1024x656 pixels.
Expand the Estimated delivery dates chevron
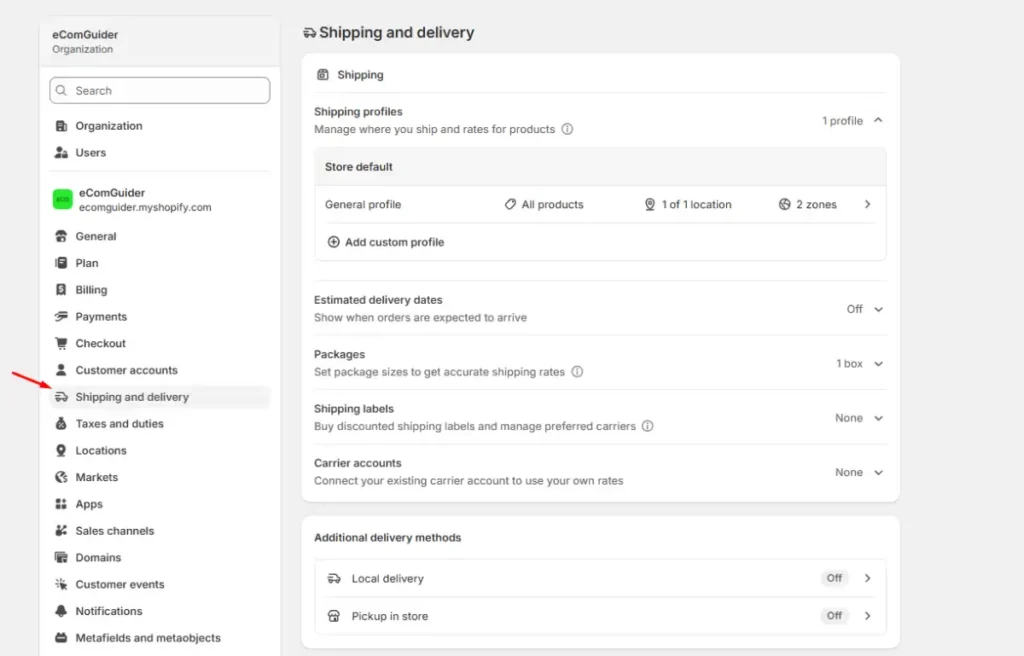click(x=878, y=309)
